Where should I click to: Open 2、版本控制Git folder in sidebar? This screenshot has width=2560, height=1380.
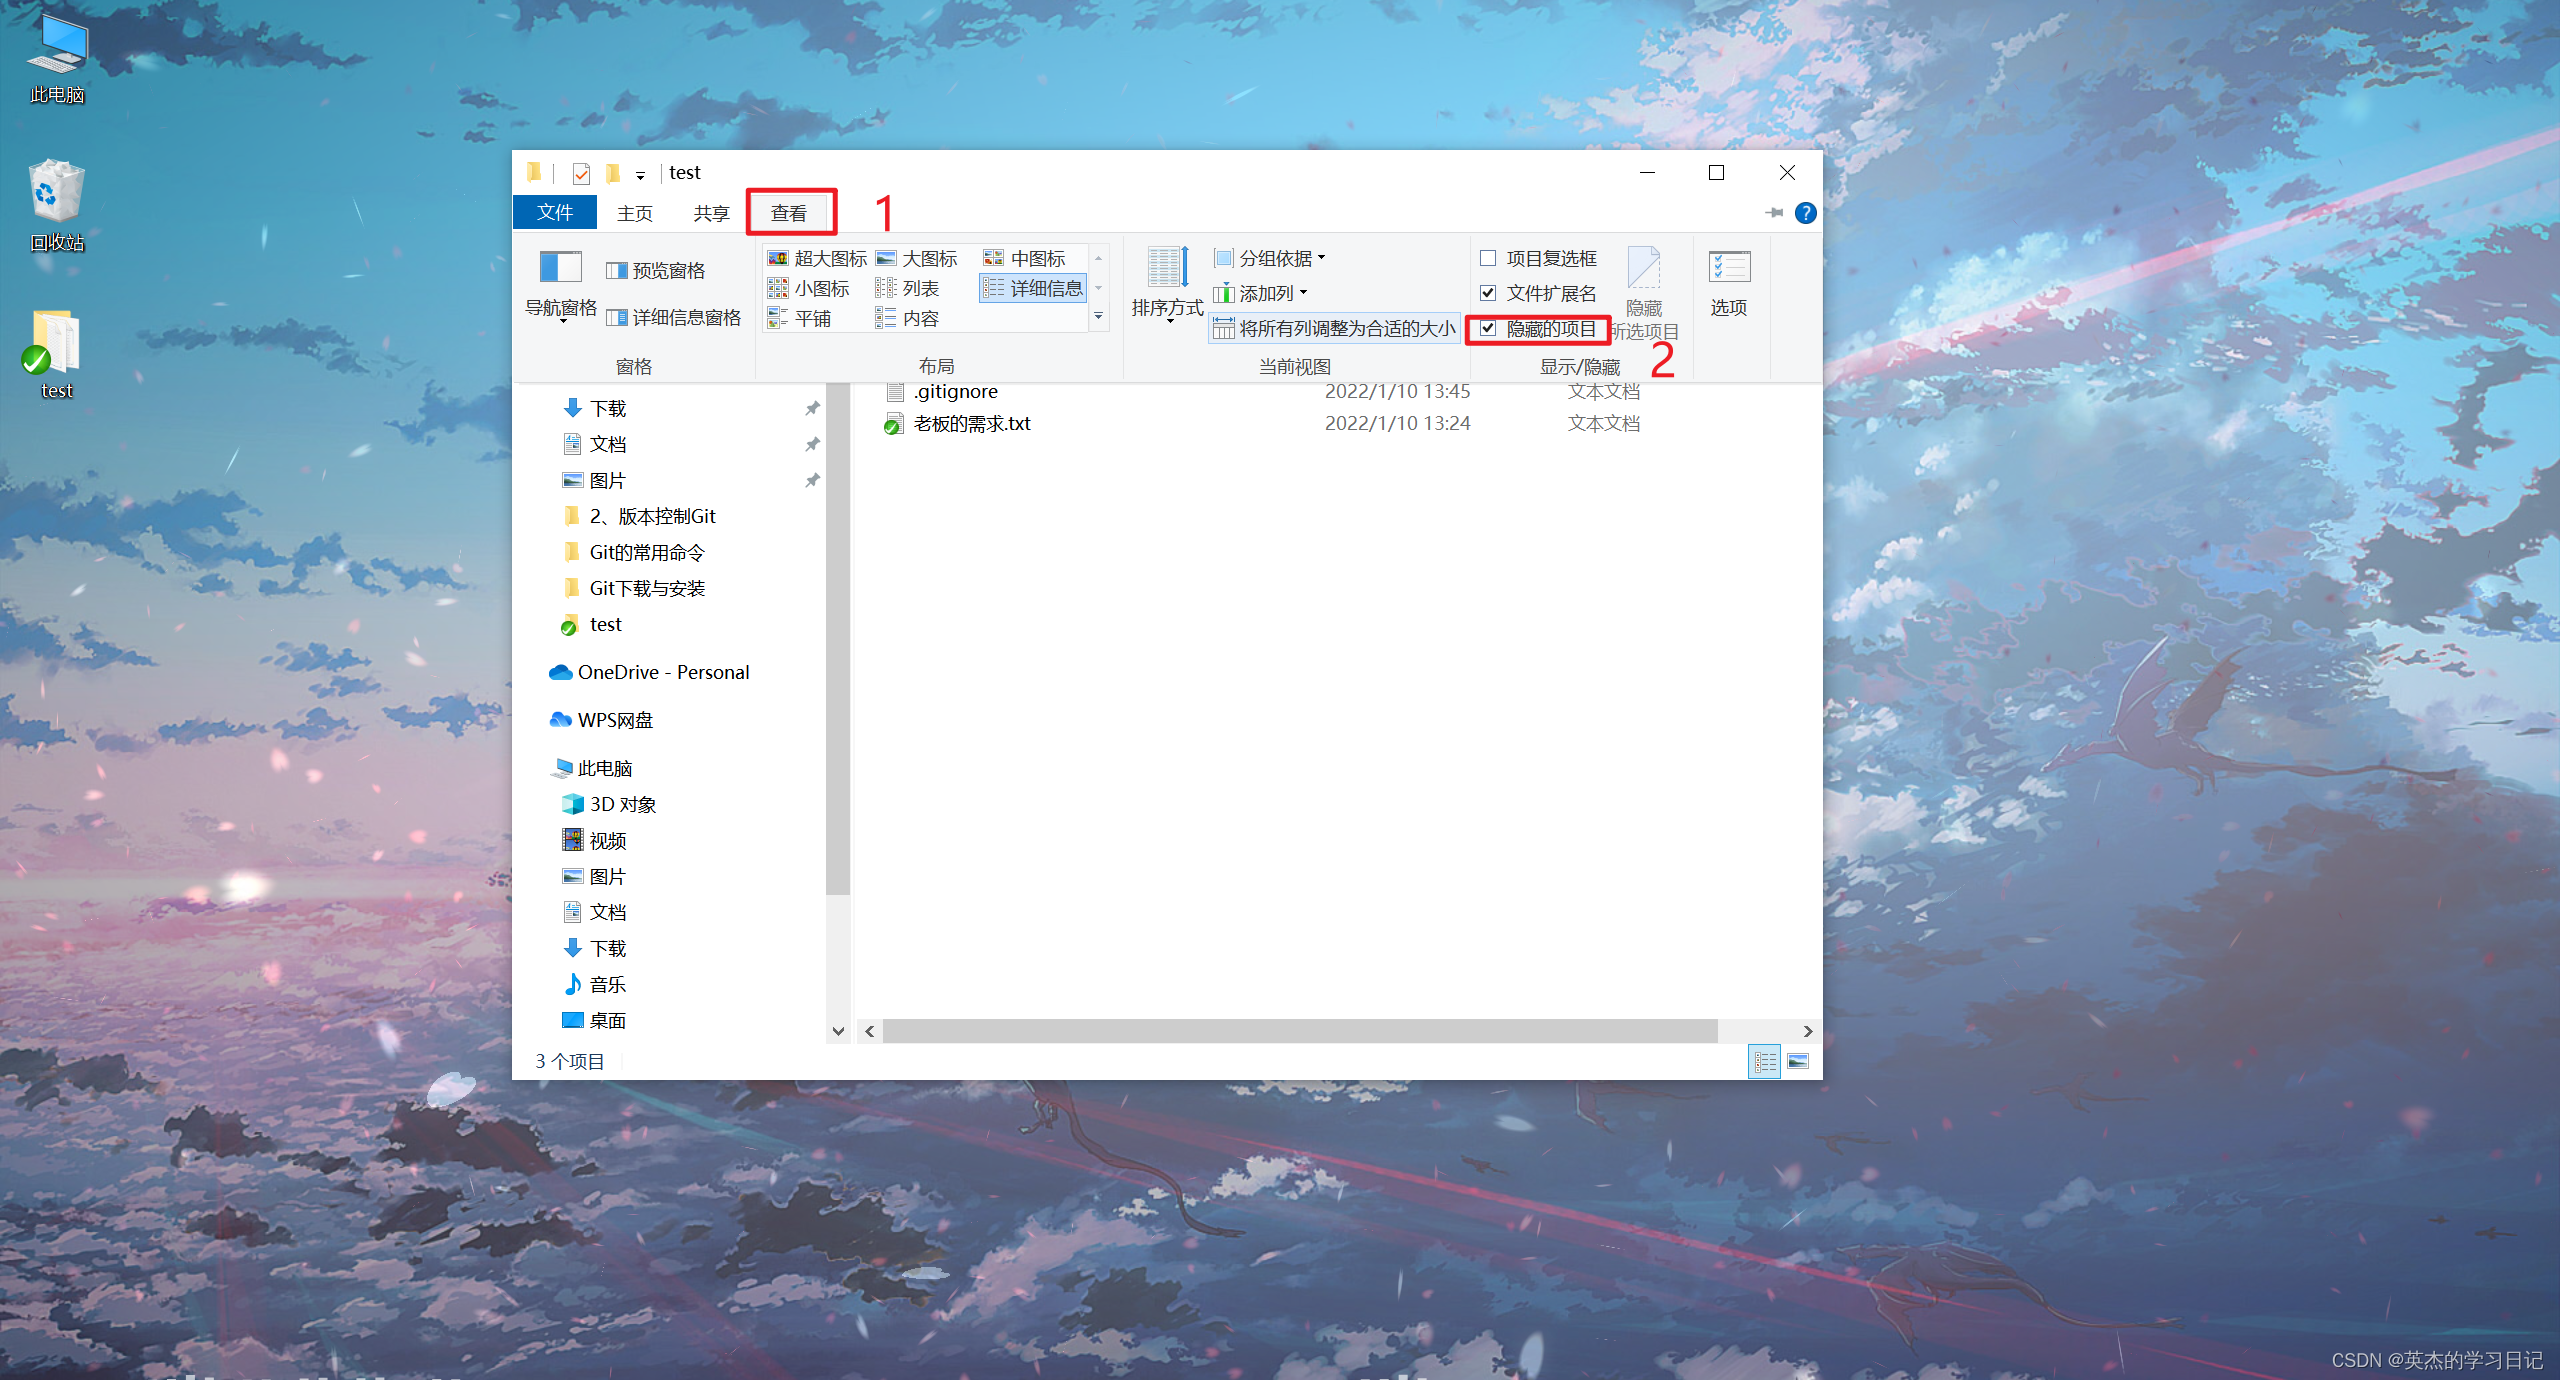(640, 516)
